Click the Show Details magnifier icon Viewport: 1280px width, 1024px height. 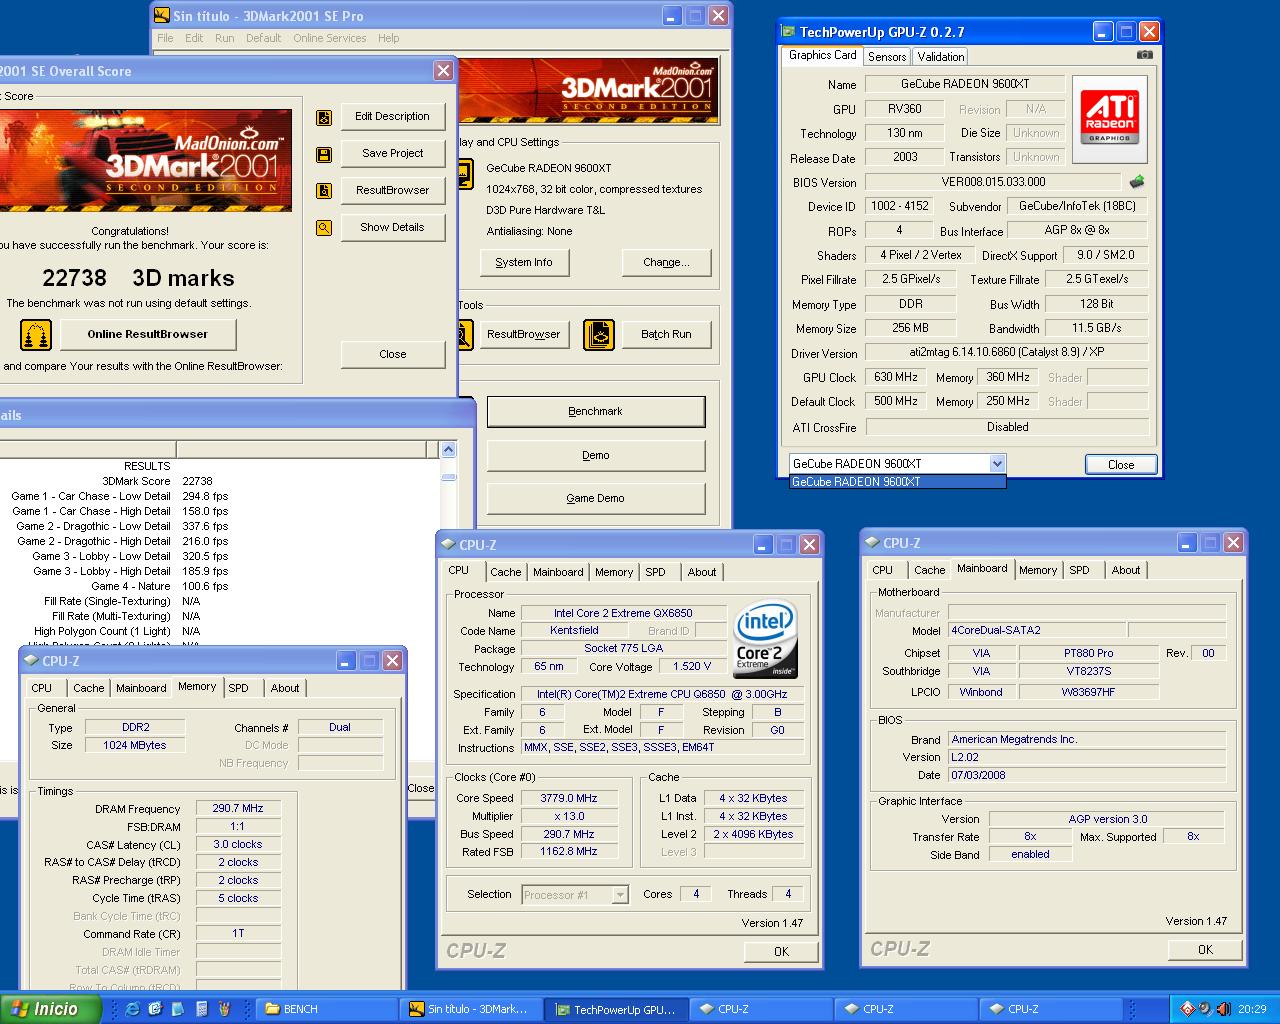(324, 228)
